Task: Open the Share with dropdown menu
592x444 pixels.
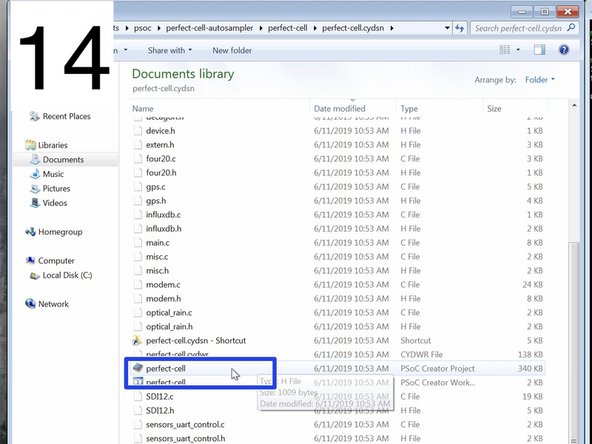Action: click(170, 50)
